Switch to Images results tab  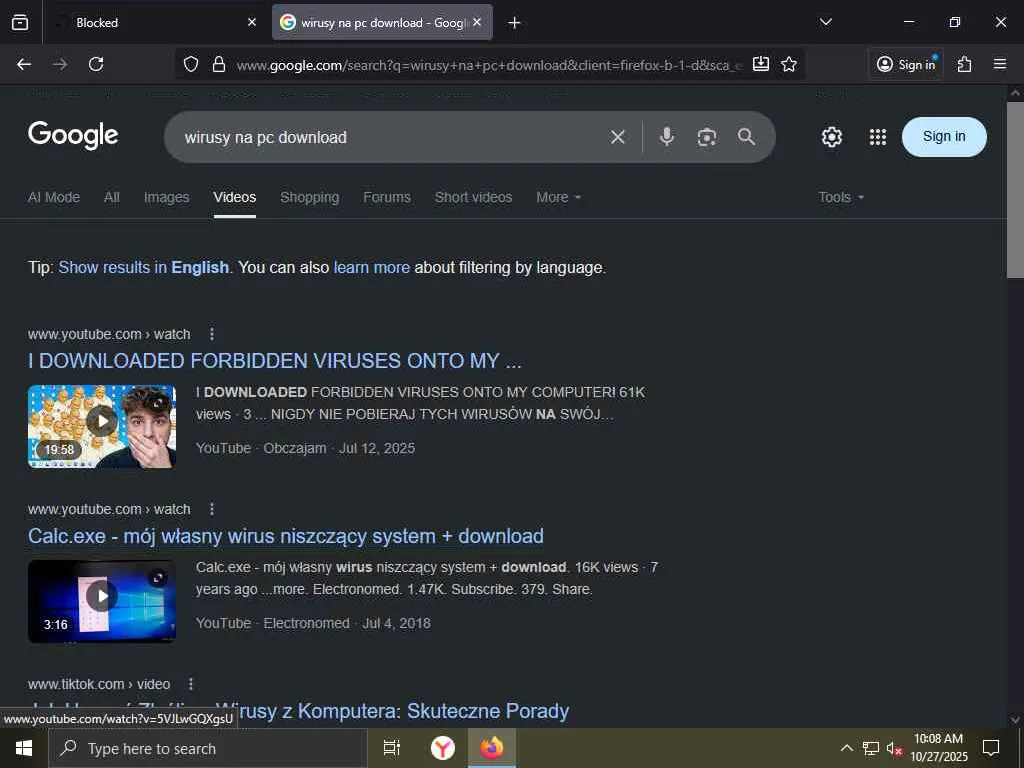pos(167,197)
